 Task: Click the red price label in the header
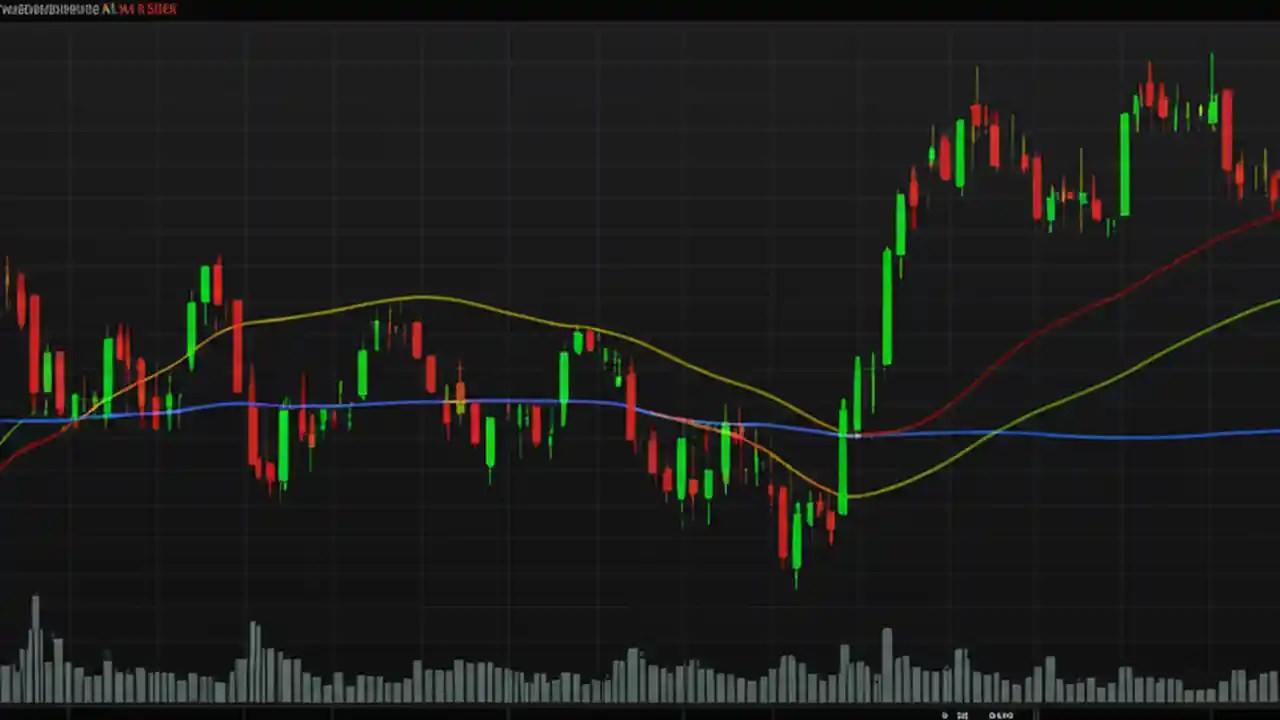click(x=150, y=8)
